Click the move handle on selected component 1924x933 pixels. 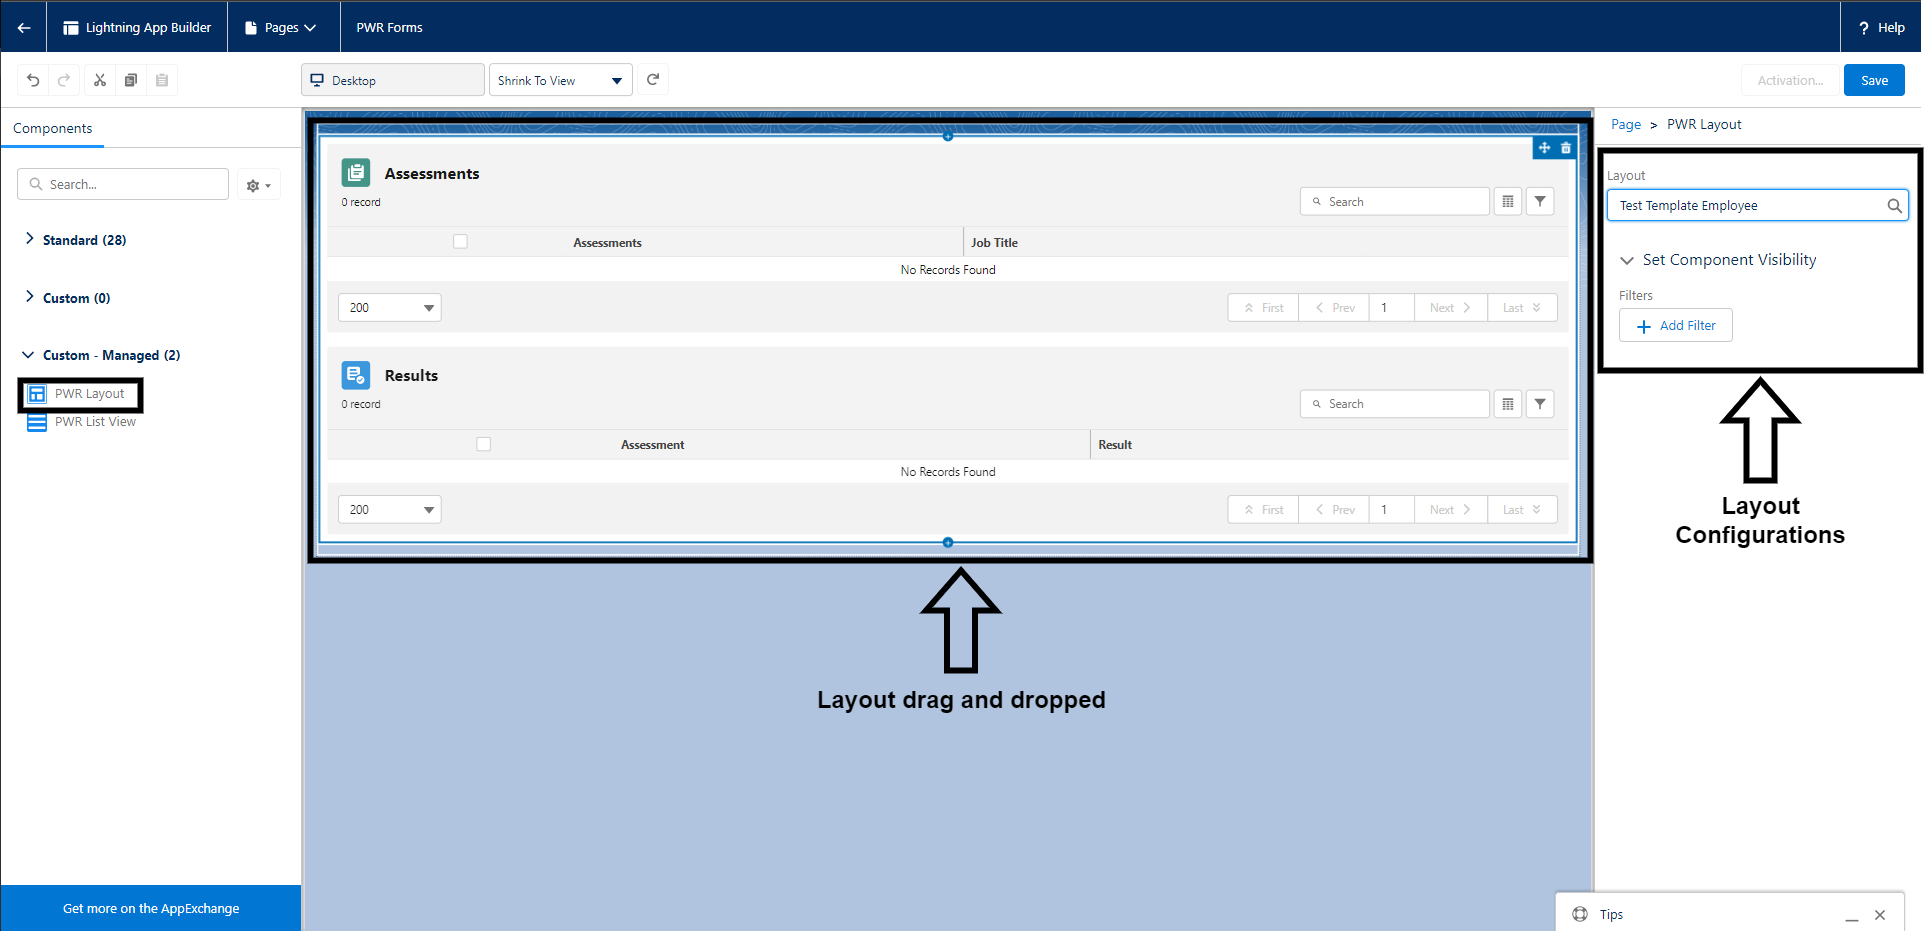click(1544, 148)
